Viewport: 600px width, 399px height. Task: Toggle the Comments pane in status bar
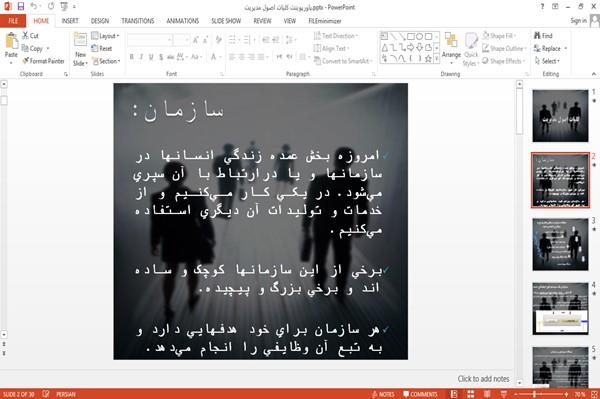pyautogui.click(x=420, y=394)
